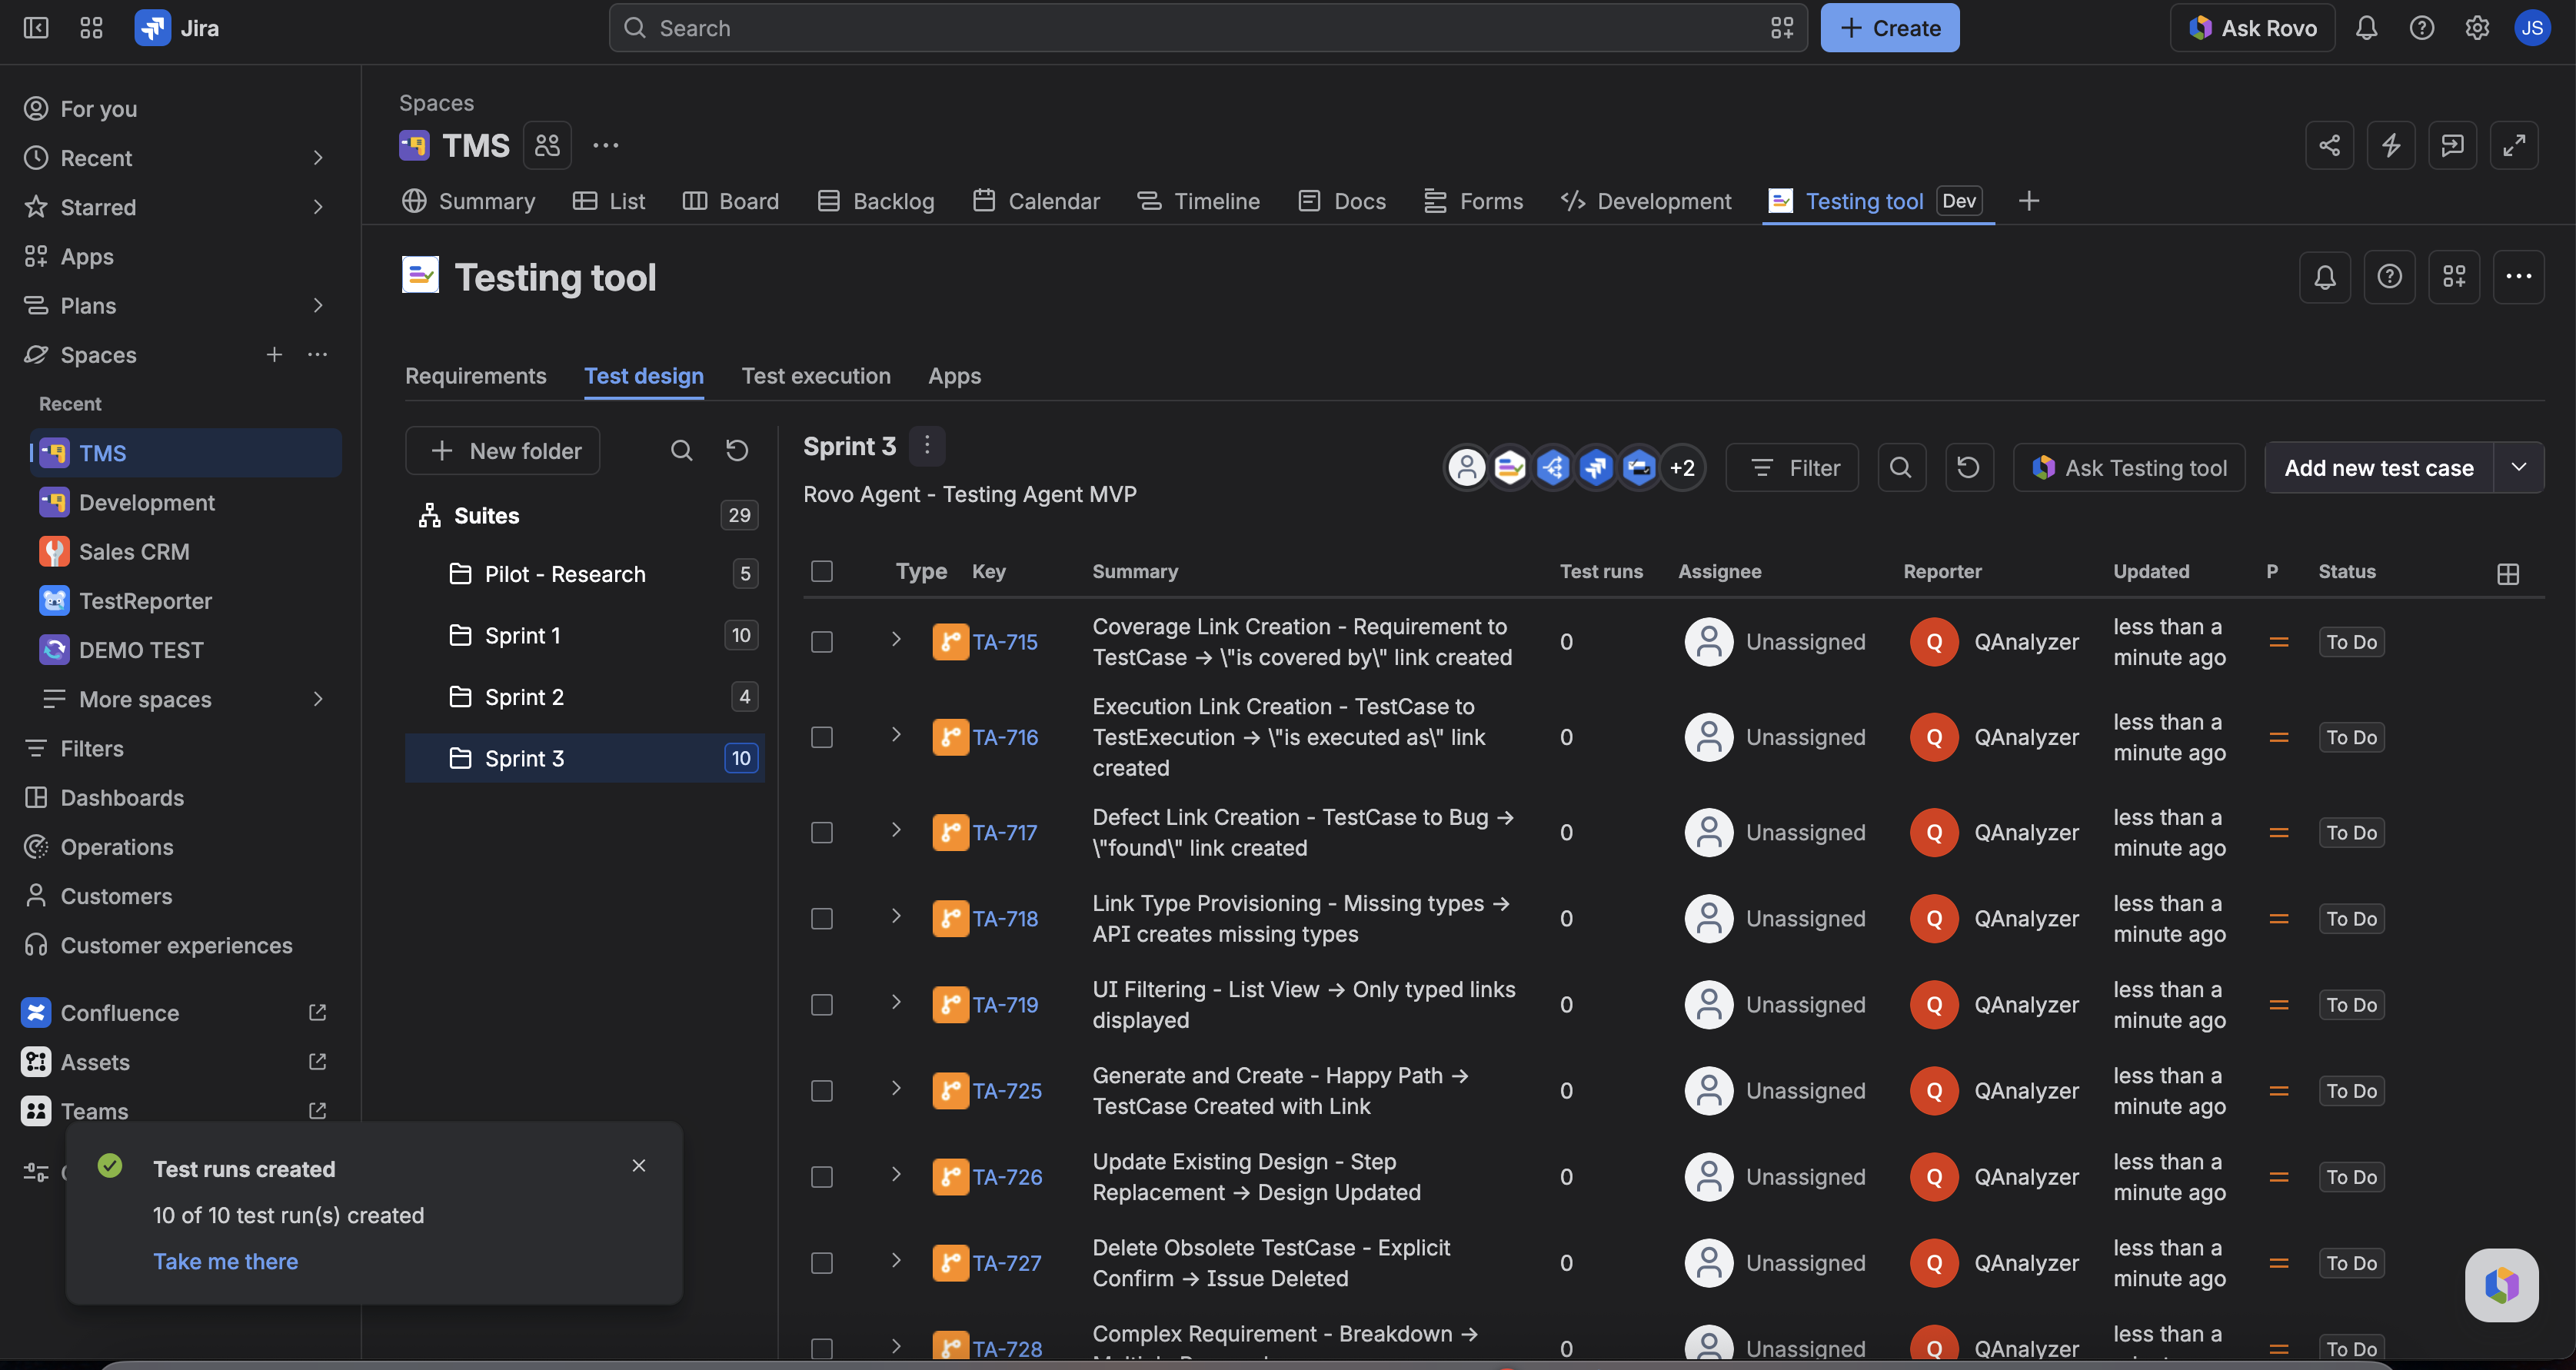Open Sprint 3 folder options menu
This screenshot has height=1370, width=2576.
927,445
